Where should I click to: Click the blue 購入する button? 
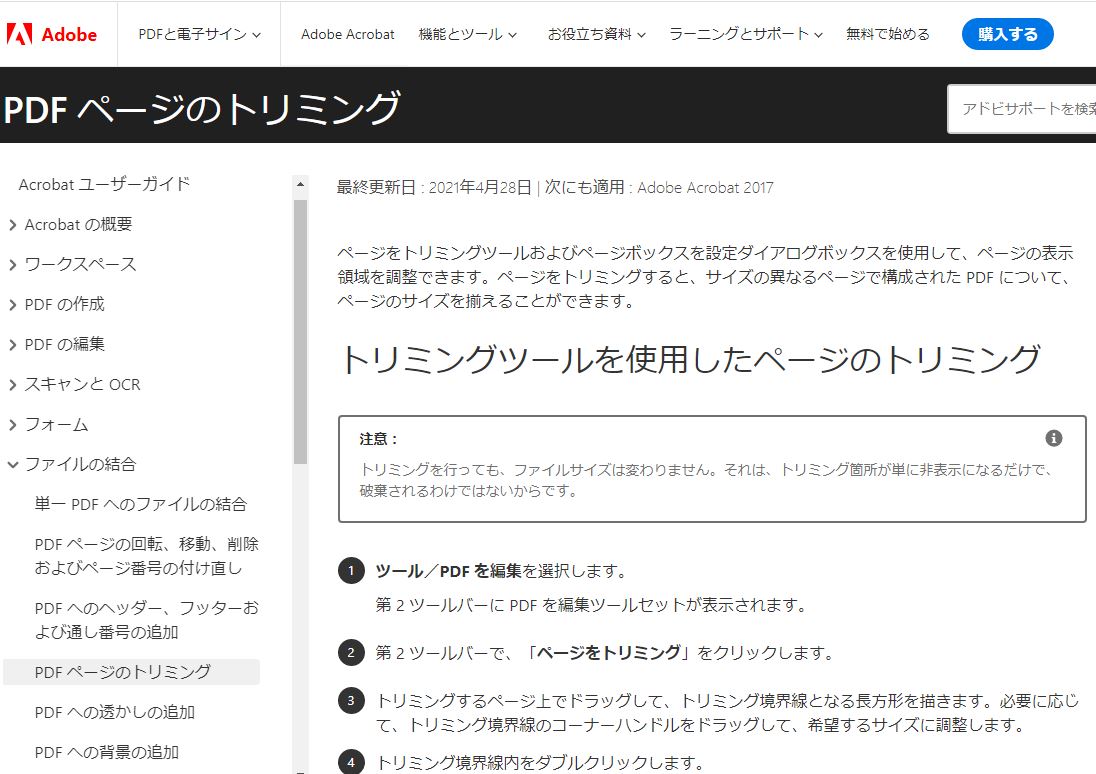tap(1007, 33)
